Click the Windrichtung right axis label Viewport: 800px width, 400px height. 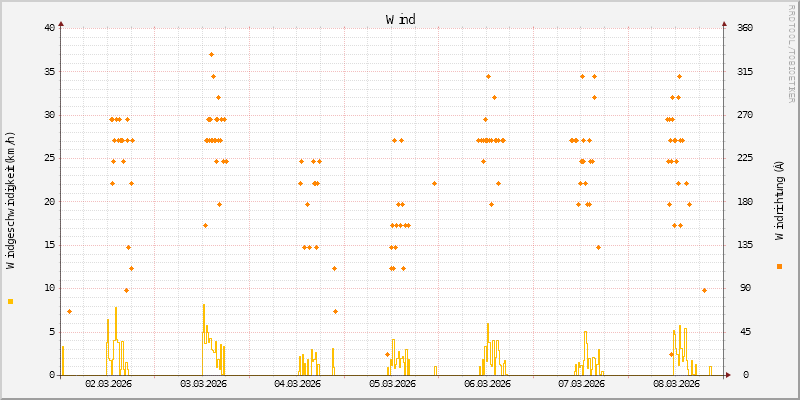[x=779, y=200]
